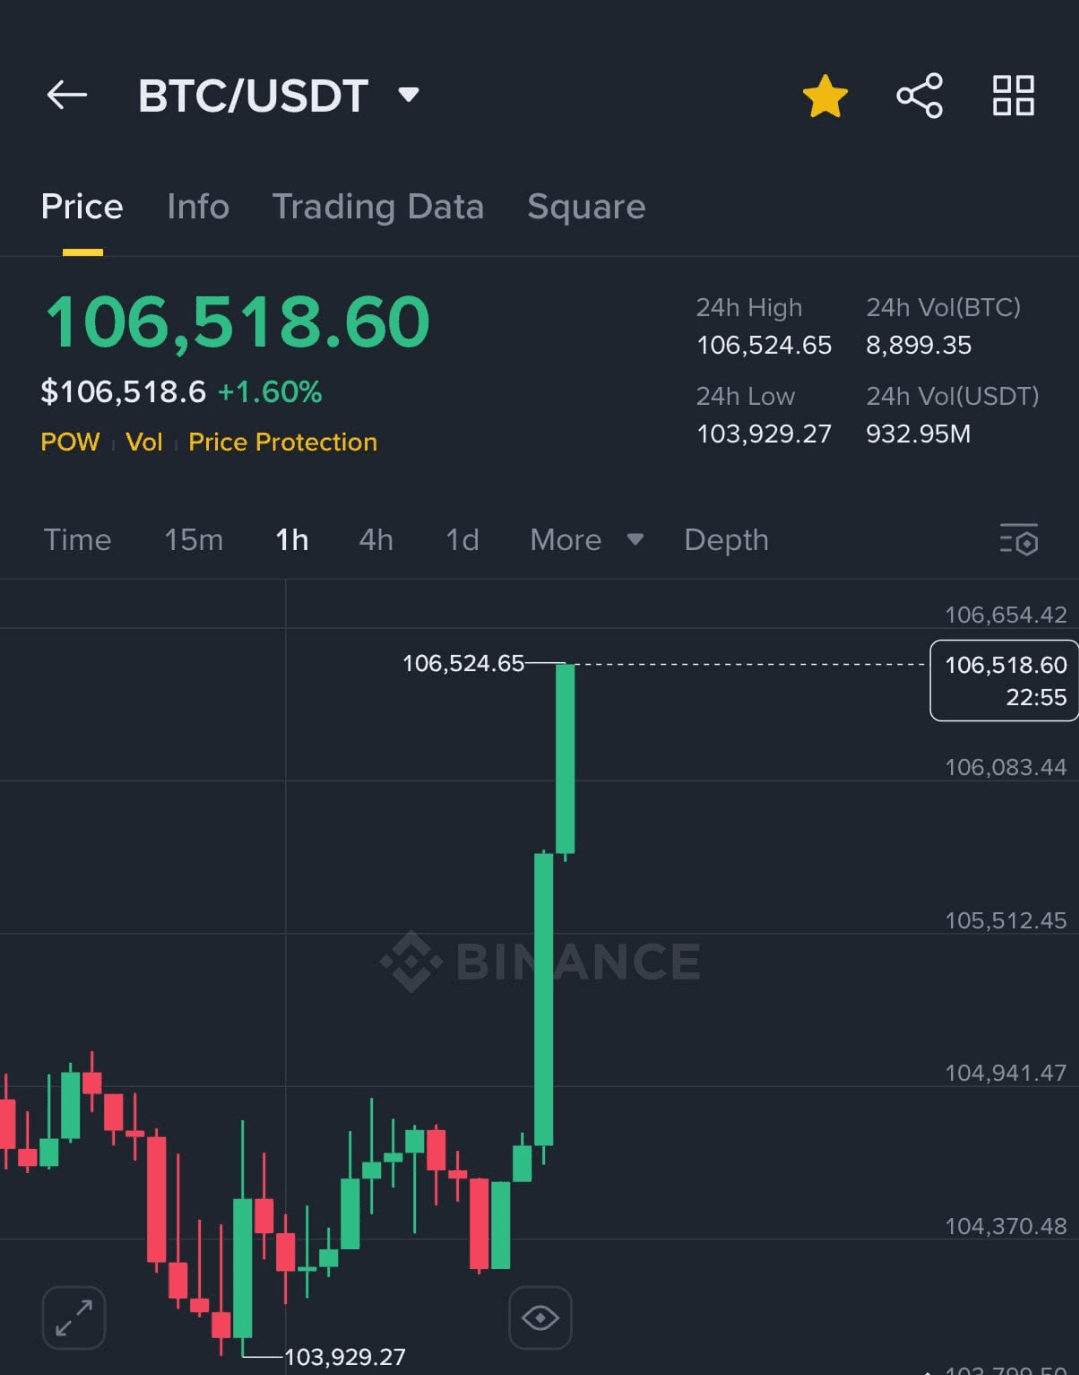
Task: Switch to the Square tab
Action: [586, 207]
